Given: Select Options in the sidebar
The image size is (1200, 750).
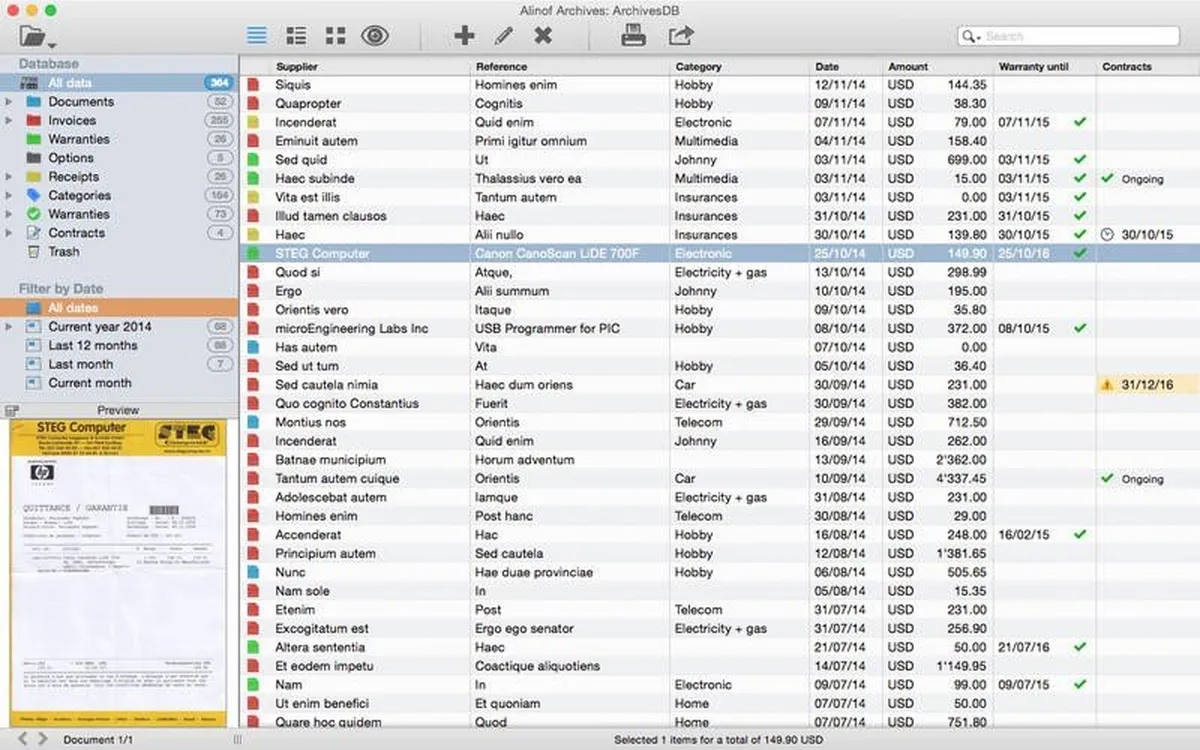Looking at the screenshot, I should tap(119, 158).
